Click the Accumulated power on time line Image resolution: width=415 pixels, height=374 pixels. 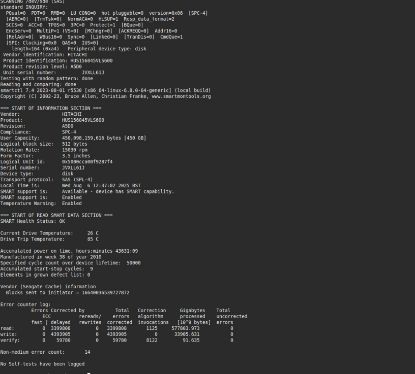click(69, 251)
